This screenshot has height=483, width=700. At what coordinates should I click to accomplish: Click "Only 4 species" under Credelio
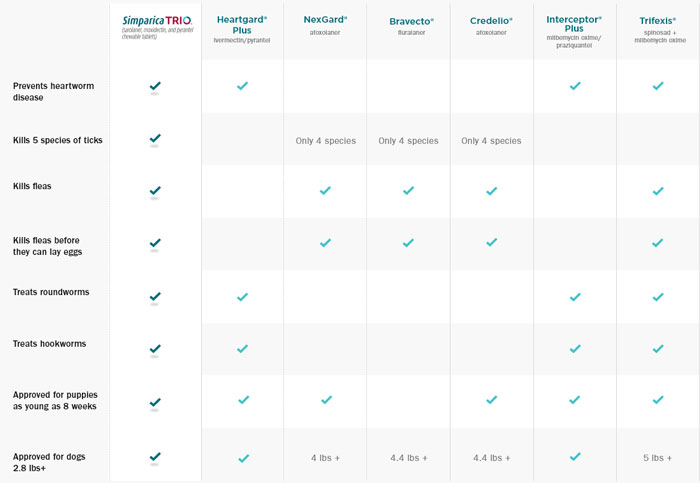coord(491,141)
